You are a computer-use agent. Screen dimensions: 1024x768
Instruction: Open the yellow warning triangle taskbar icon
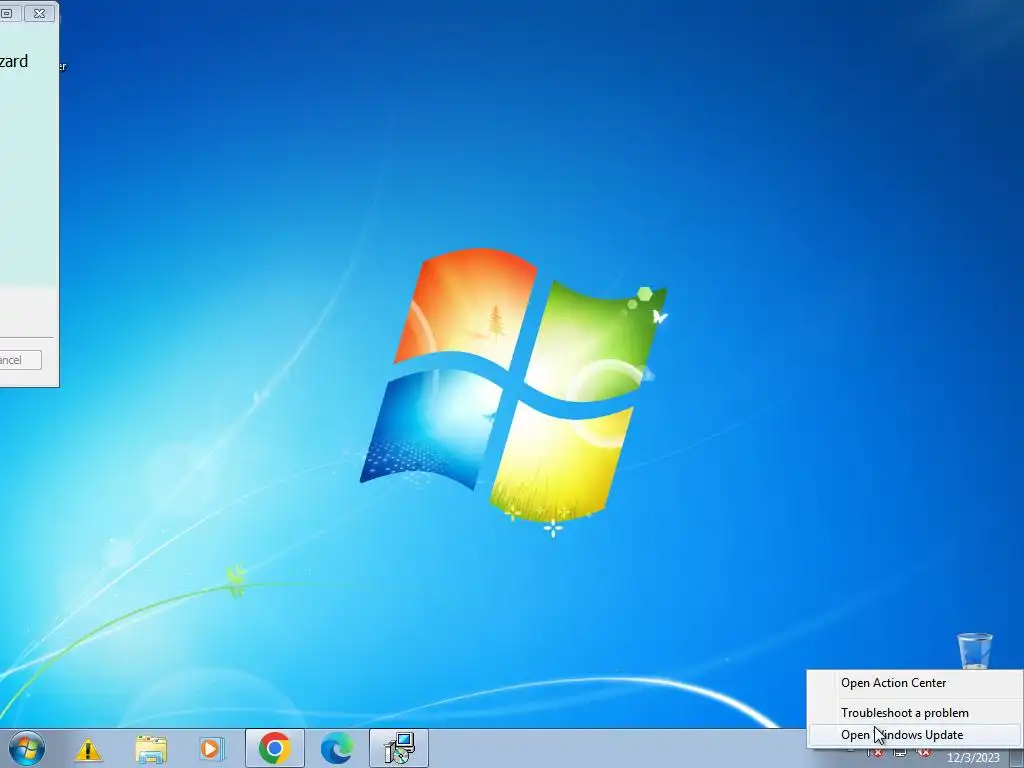coord(88,749)
